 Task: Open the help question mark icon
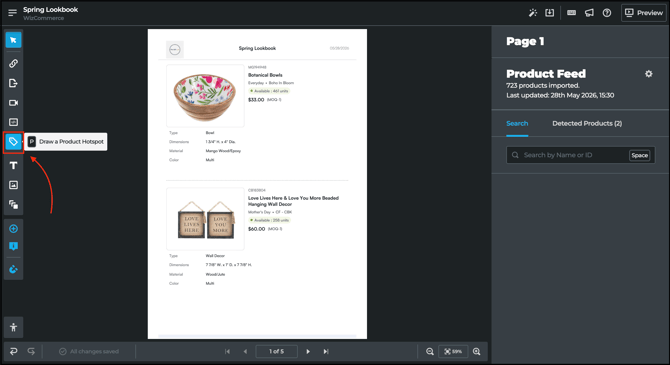607,13
